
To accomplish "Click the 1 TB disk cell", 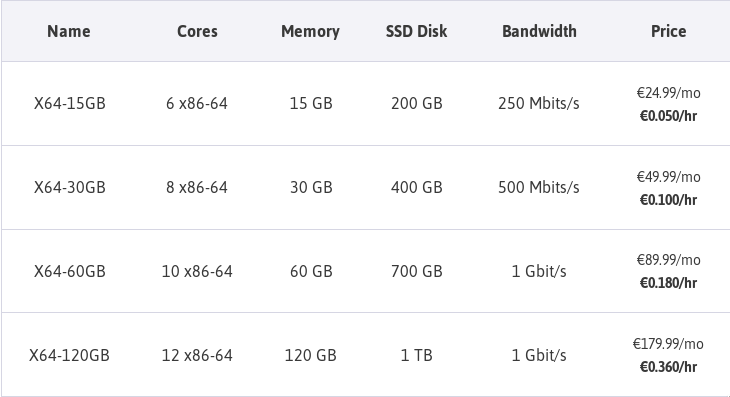I will click(416, 356).
